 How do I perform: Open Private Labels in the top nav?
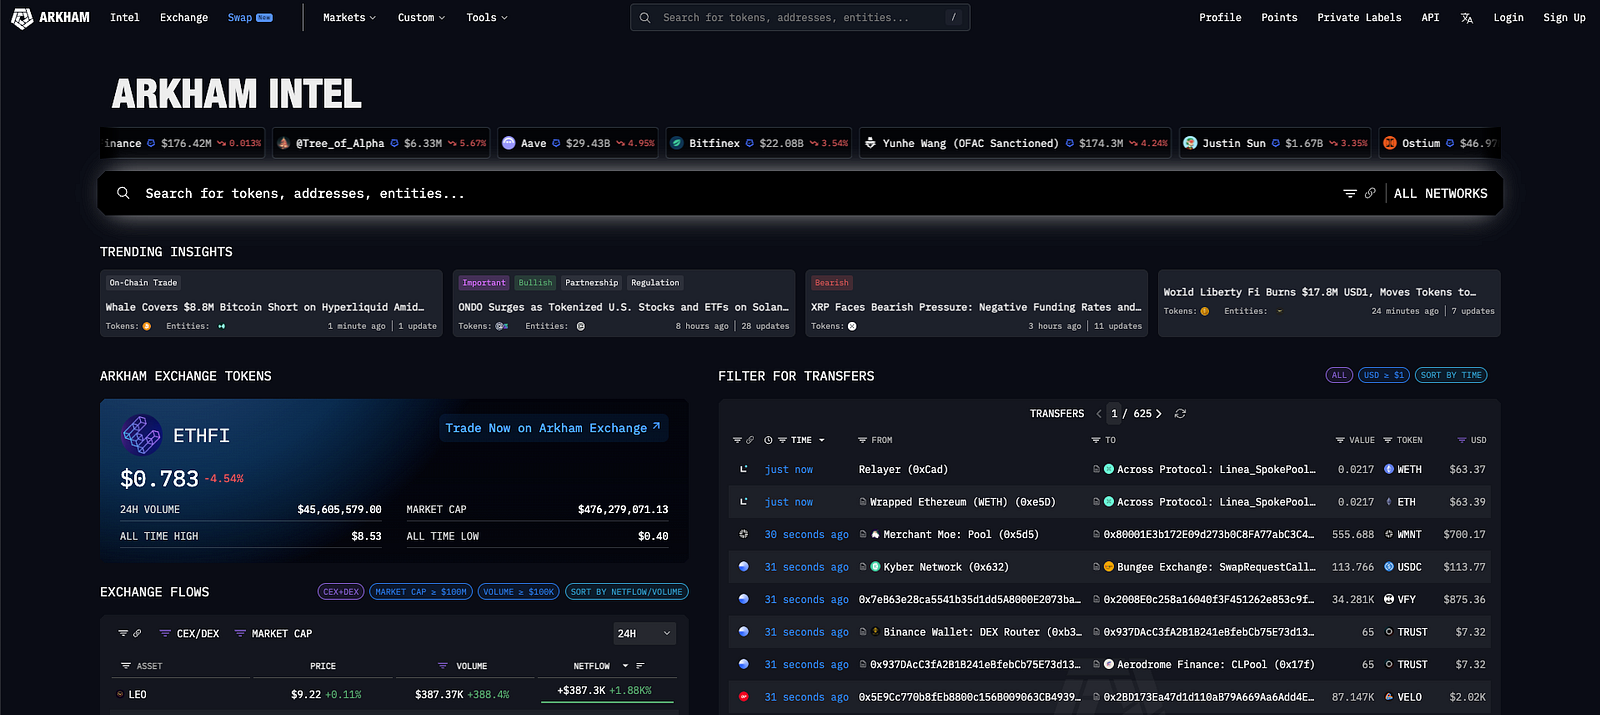[1359, 17]
